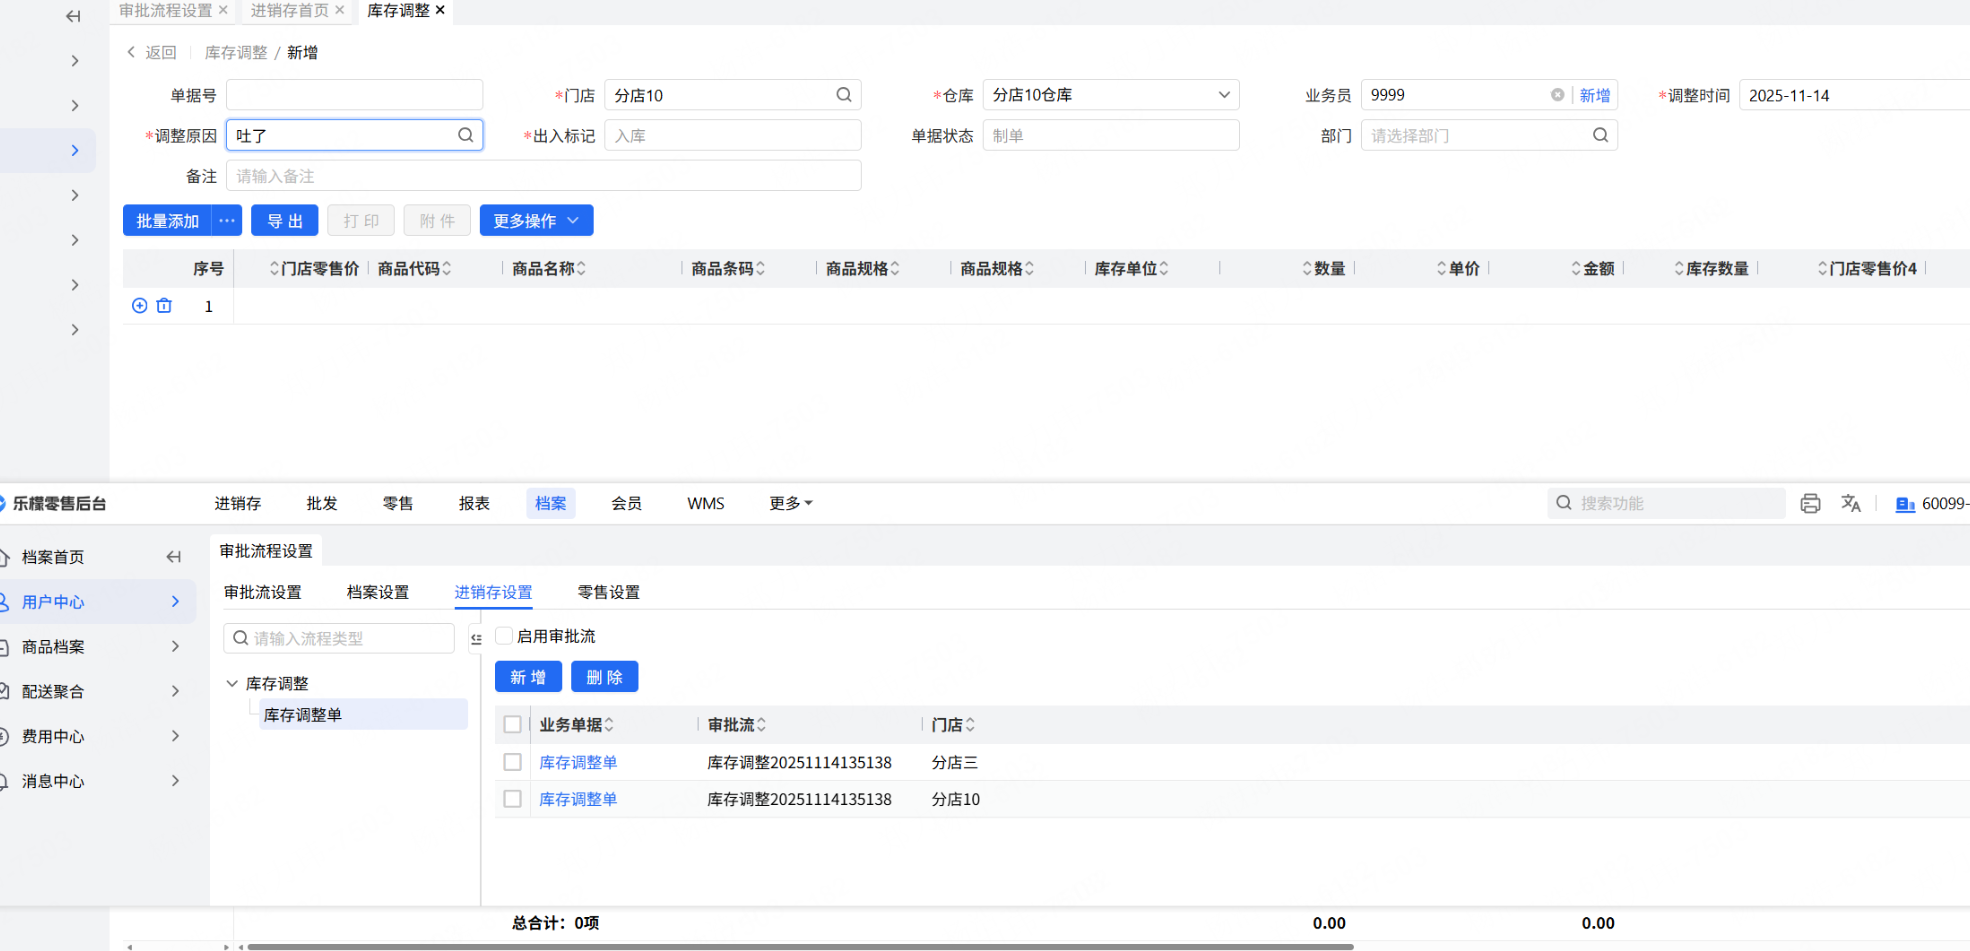Enable the 启用审批流 checkbox
Viewport: 1970px width, 951px height.
pos(505,636)
